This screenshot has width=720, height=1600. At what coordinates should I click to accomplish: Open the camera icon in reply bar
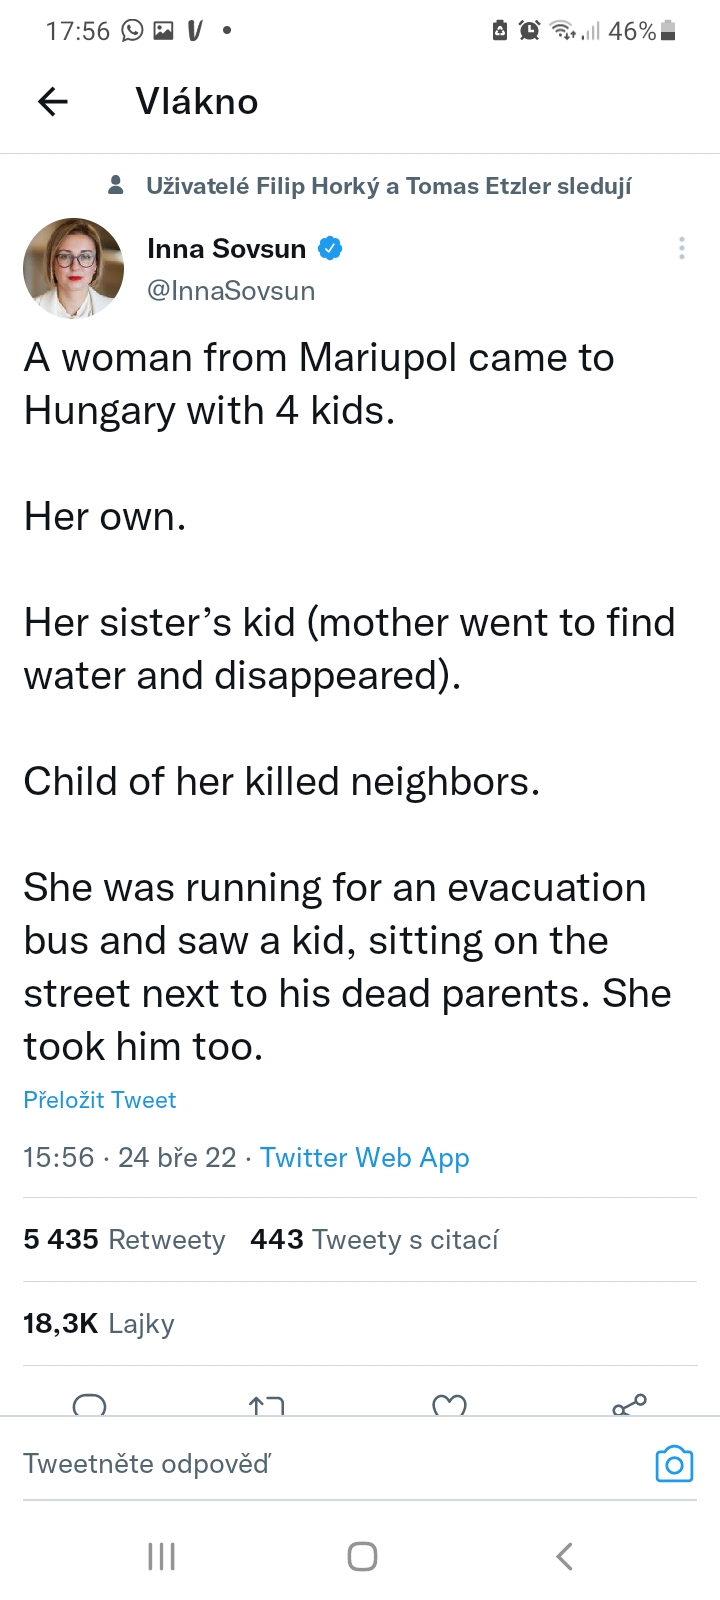coord(674,1464)
